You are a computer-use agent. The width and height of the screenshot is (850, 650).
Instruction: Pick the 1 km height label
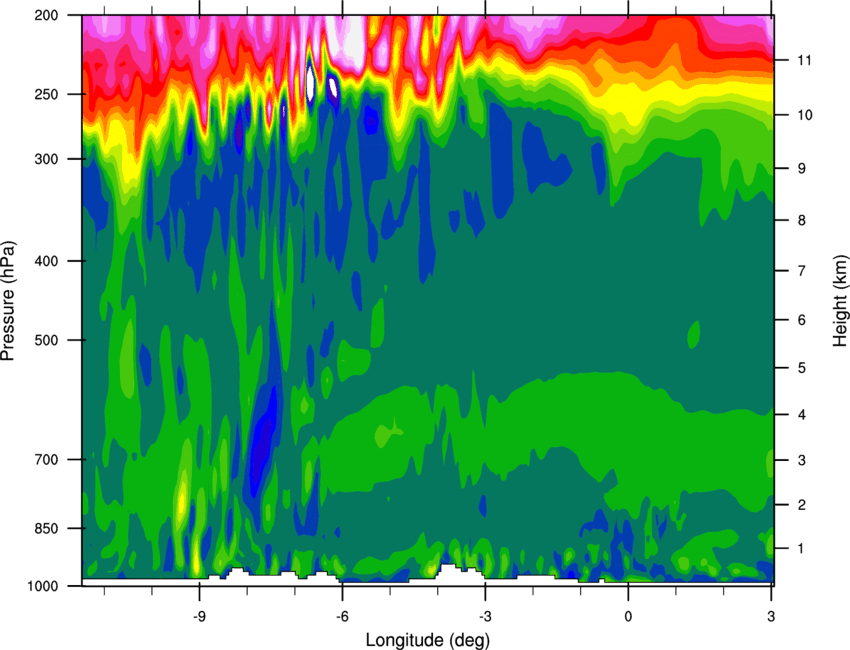tap(801, 549)
